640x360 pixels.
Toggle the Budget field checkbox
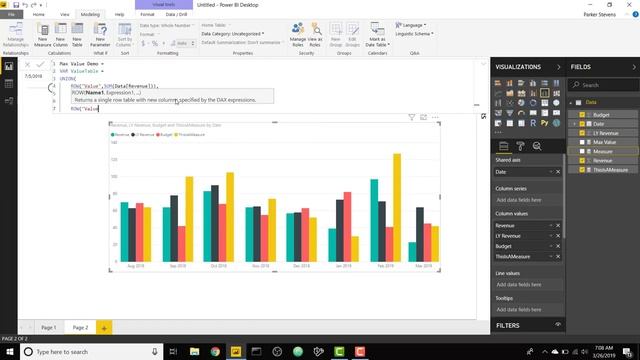tap(582, 115)
